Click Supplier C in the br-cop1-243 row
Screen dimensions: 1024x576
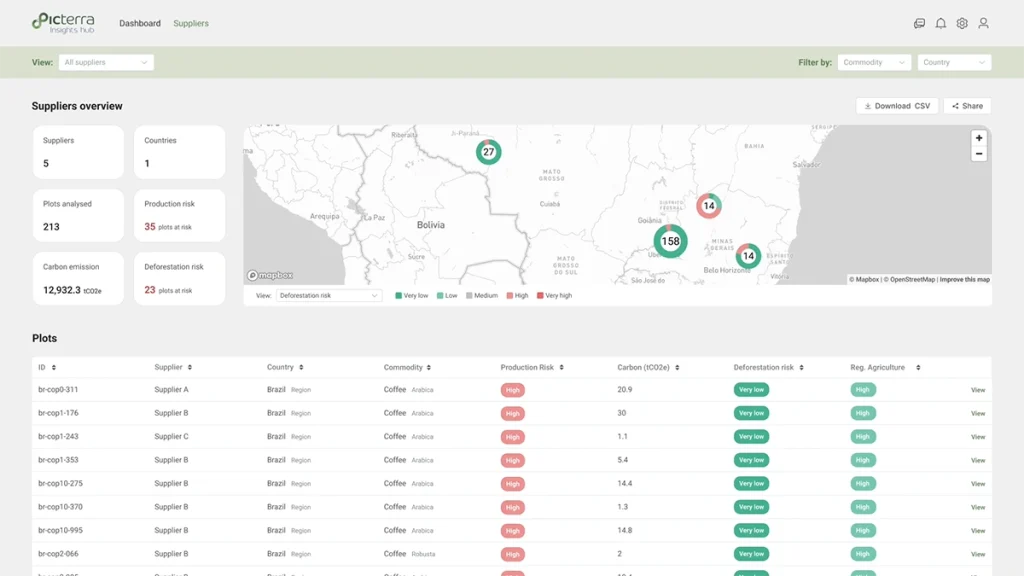171,437
